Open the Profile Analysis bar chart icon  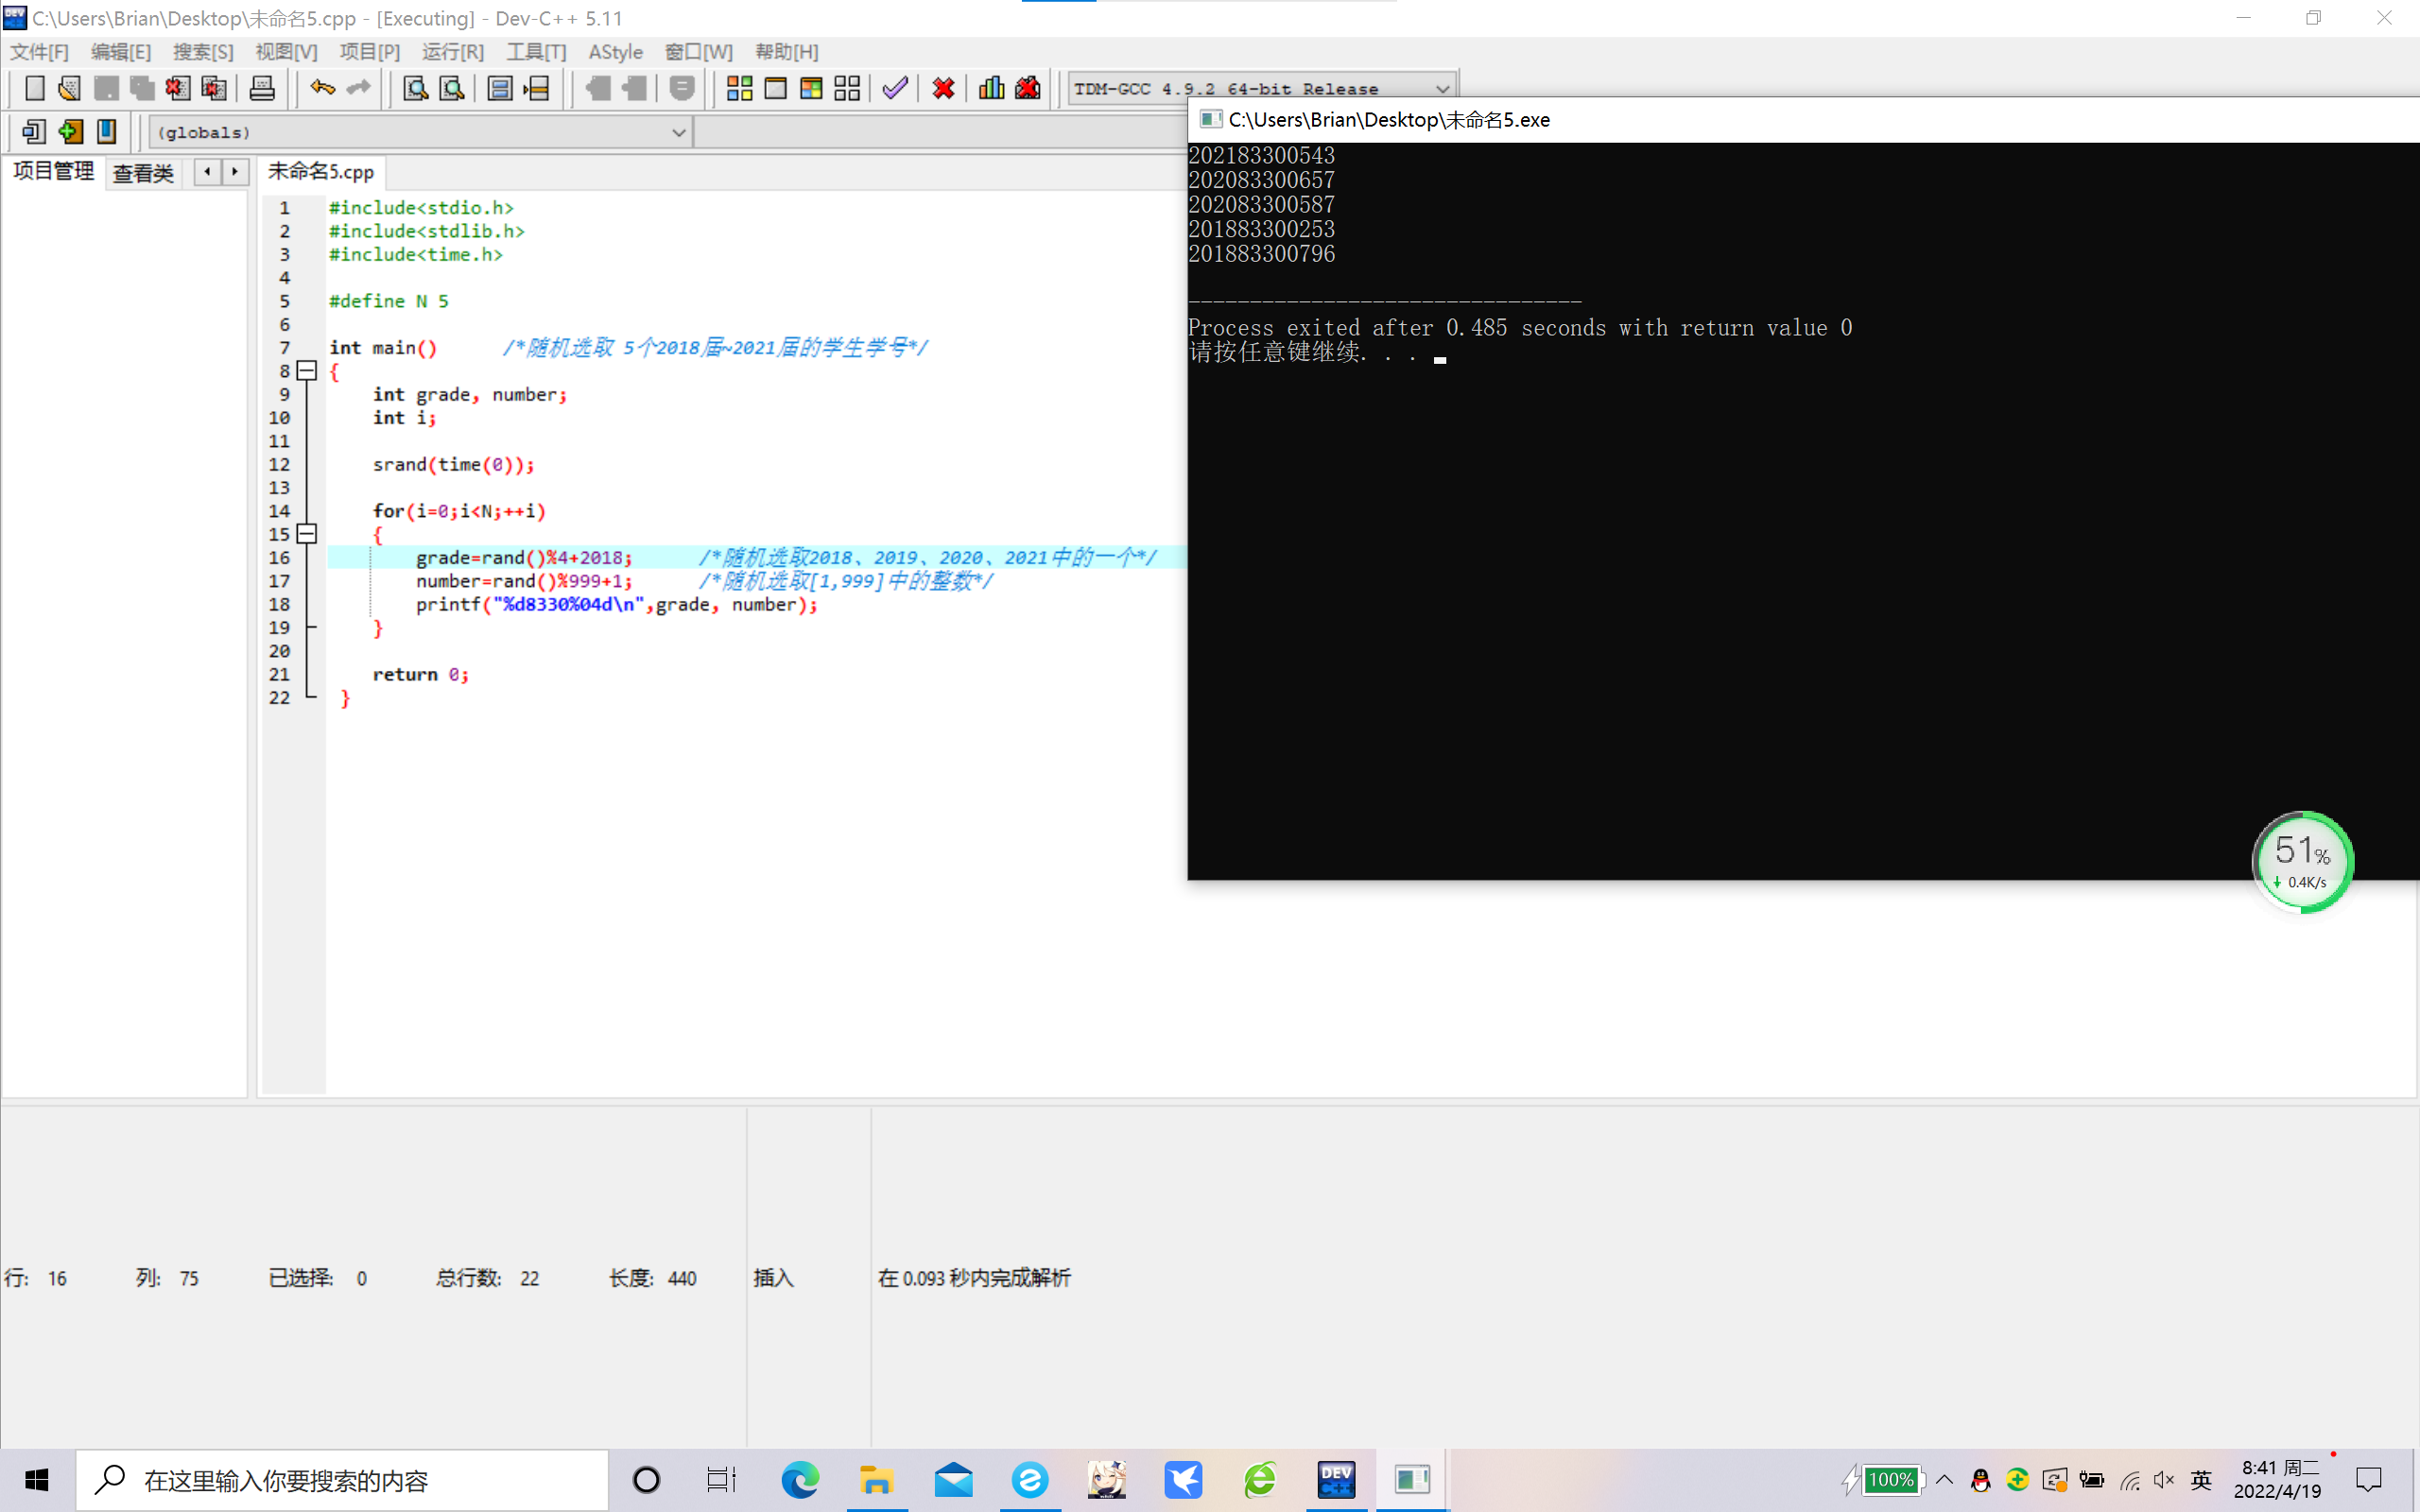click(991, 88)
